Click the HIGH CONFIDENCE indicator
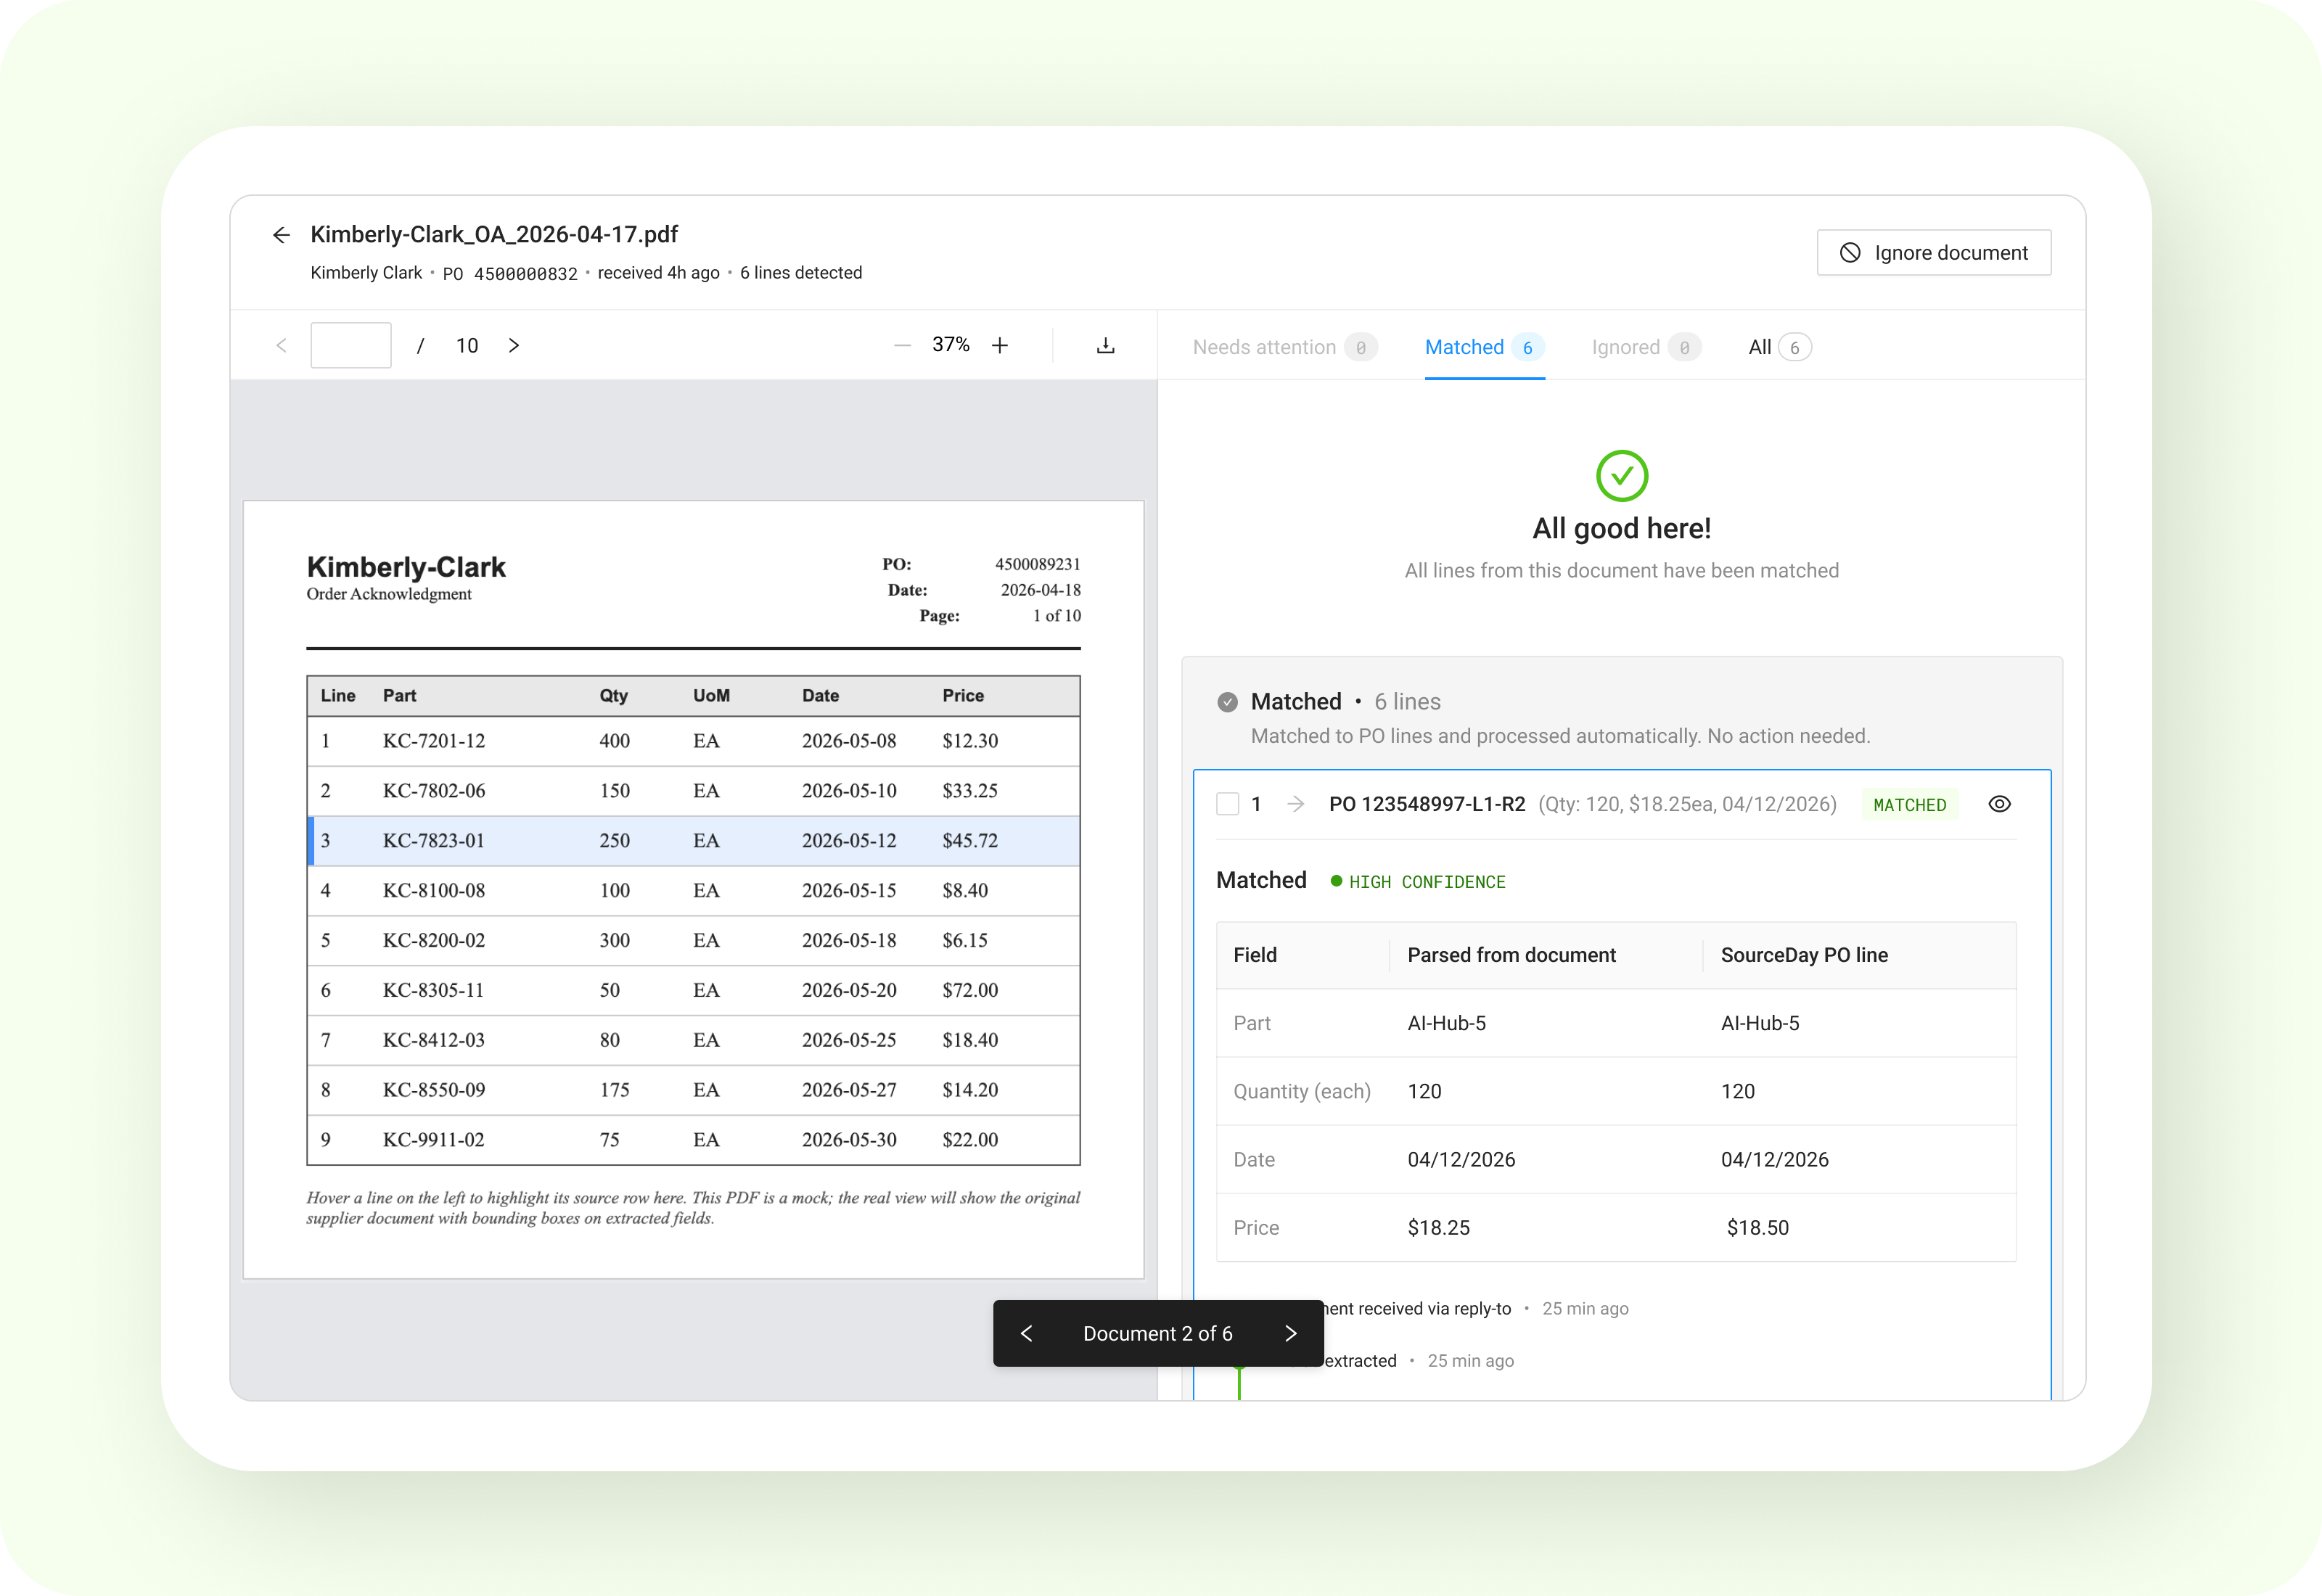Viewport: 2322px width, 1596px height. pyautogui.click(x=1417, y=882)
